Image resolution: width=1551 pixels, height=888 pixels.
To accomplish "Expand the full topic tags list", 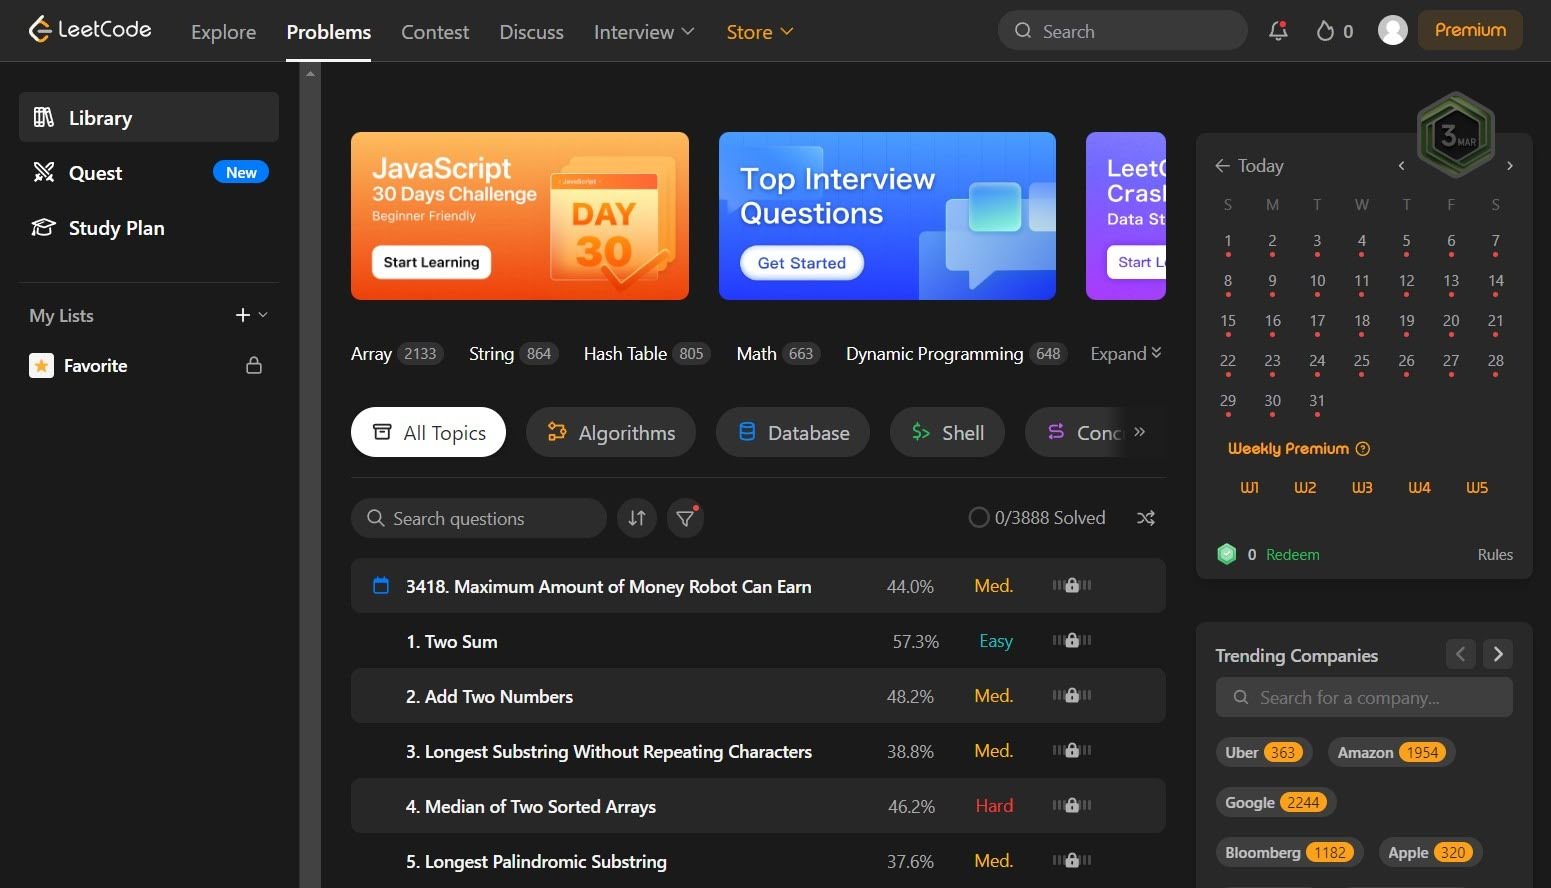I will [1126, 354].
